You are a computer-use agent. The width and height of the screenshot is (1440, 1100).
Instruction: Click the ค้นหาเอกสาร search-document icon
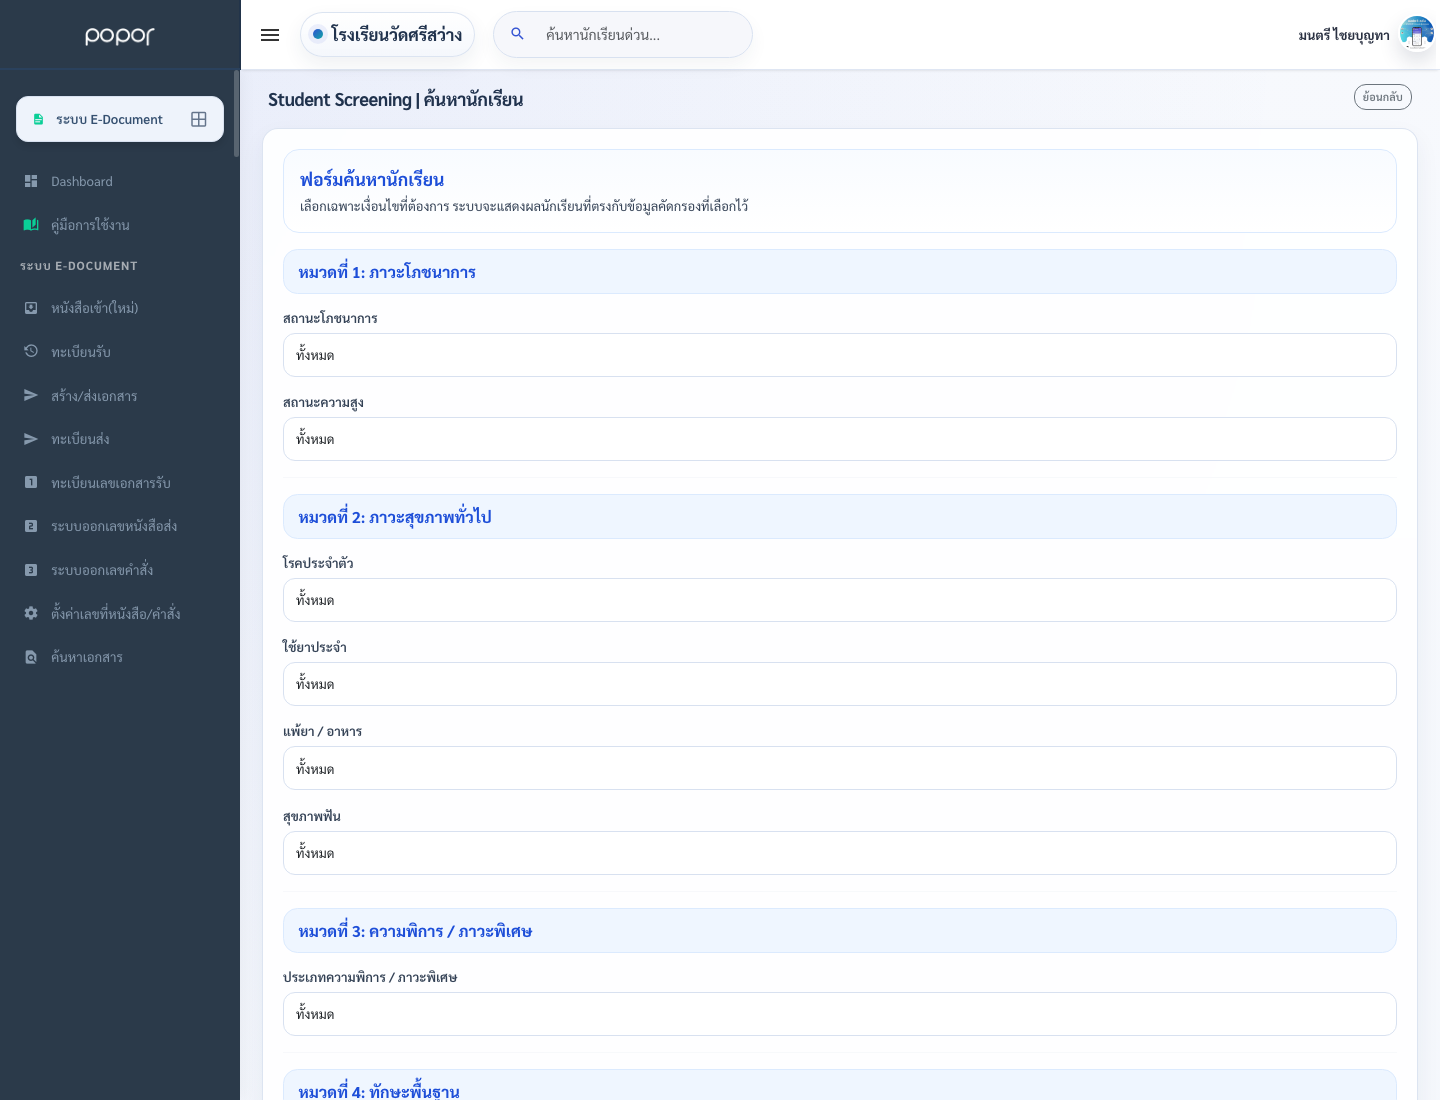pos(31,657)
